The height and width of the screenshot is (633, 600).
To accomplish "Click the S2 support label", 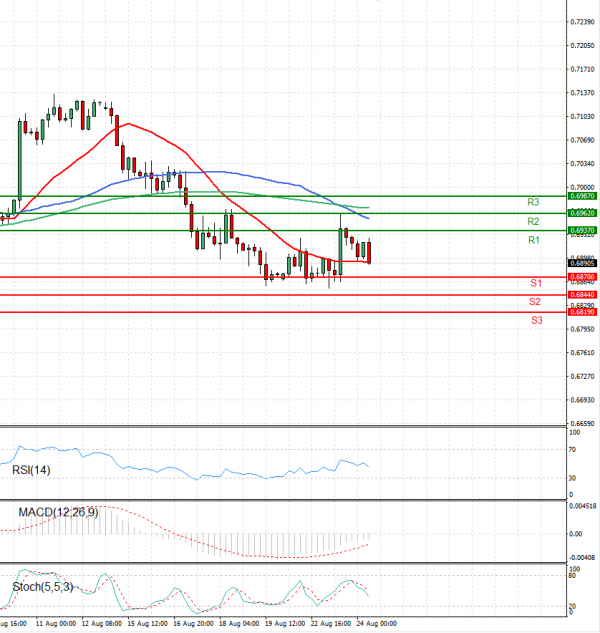I will (535, 302).
